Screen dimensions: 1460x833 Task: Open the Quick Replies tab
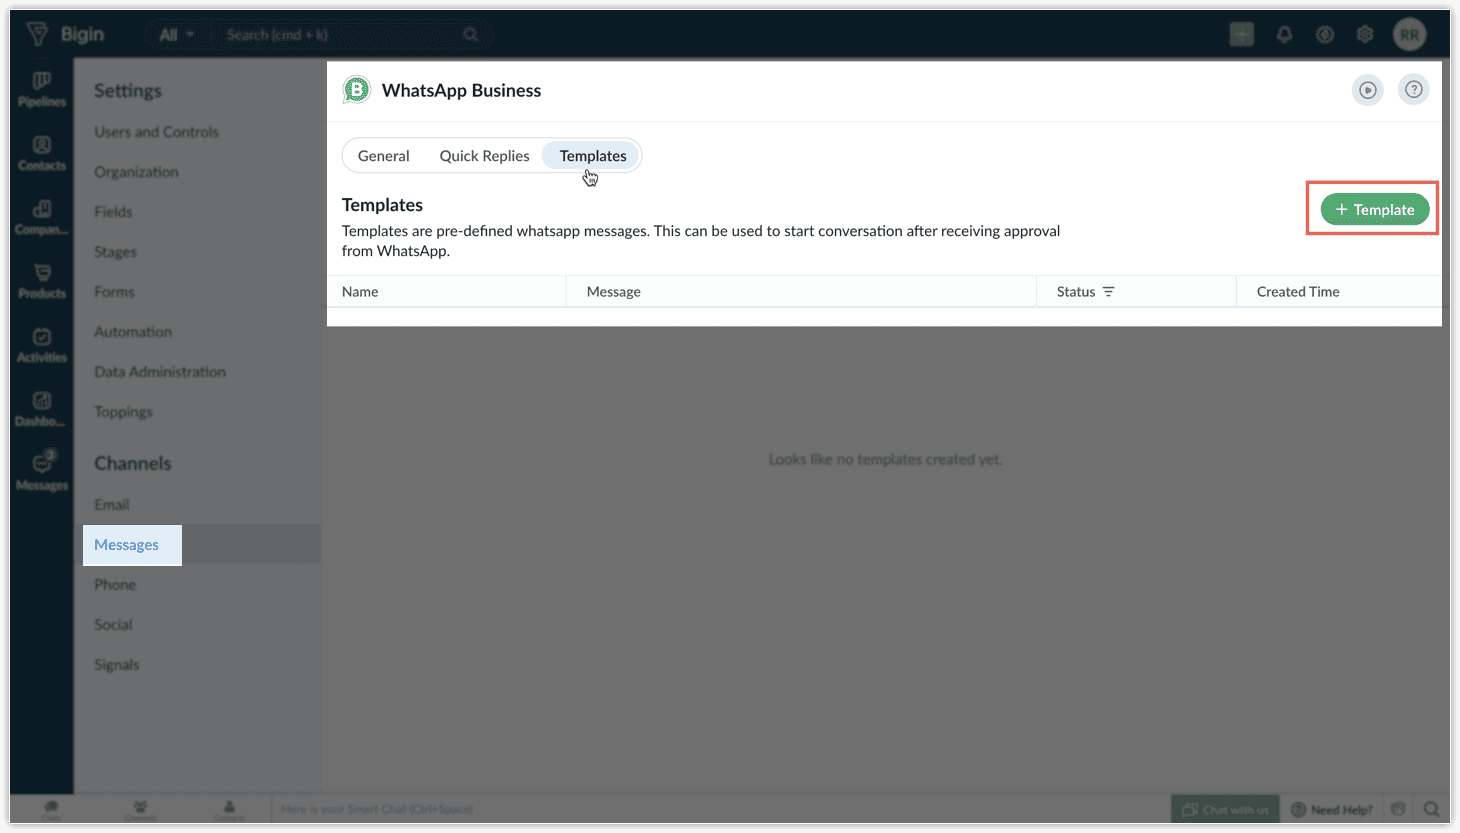point(484,156)
